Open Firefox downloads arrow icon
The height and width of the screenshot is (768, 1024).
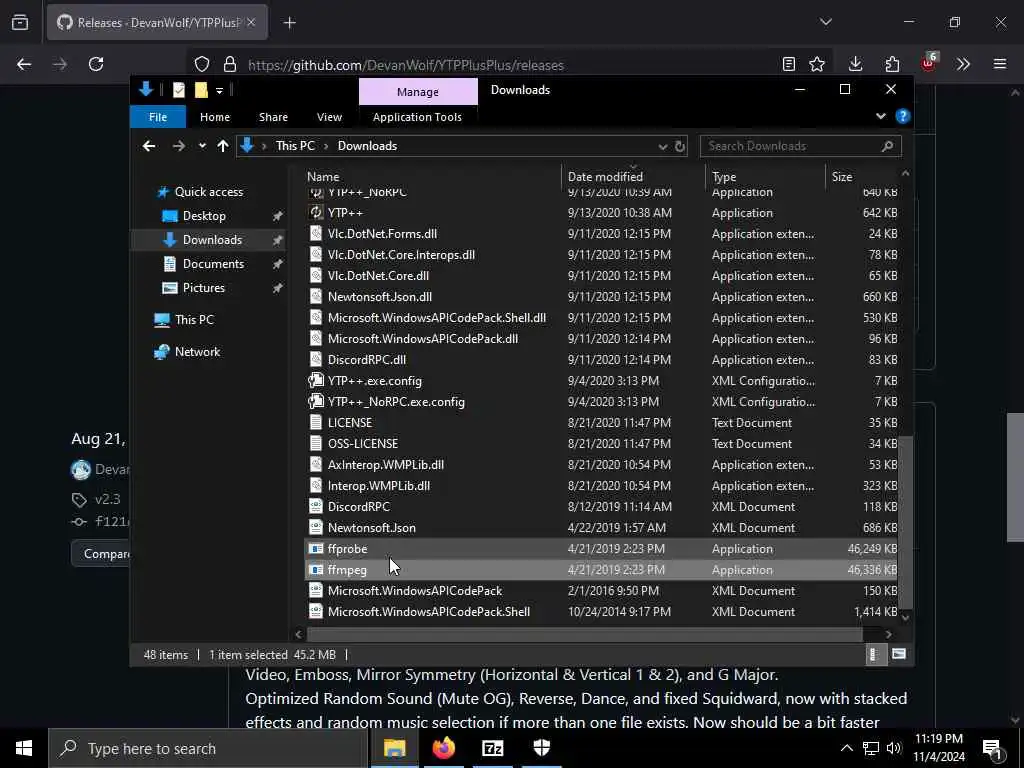pos(856,64)
